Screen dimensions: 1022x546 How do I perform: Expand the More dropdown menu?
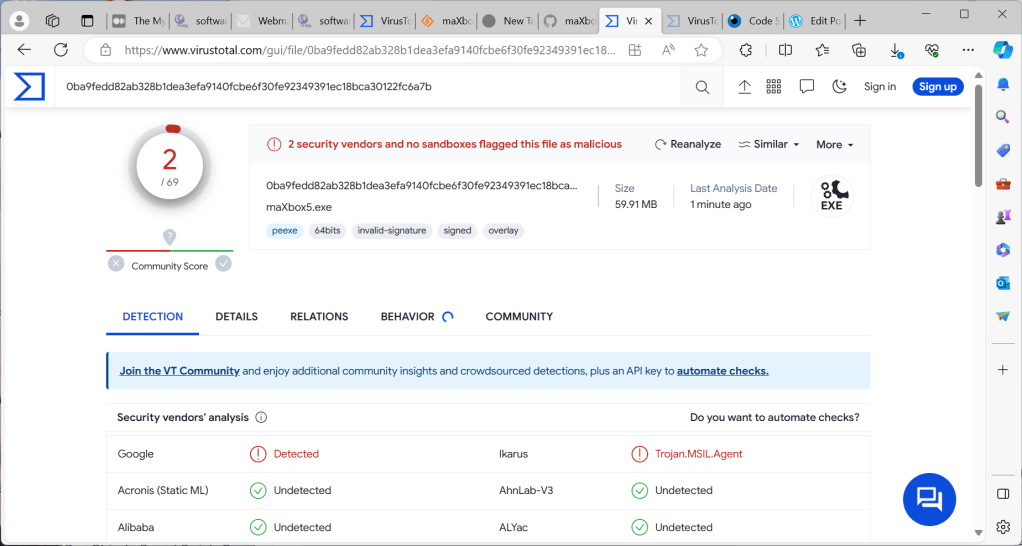[x=834, y=144]
